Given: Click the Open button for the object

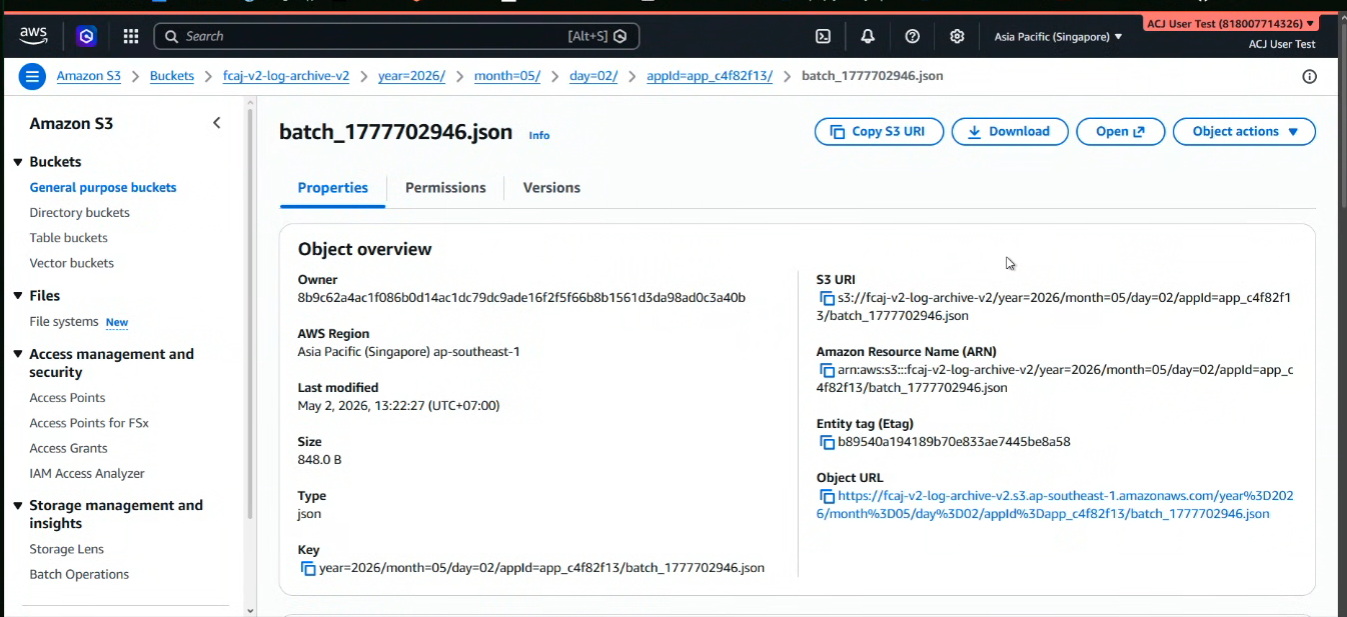Looking at the screenshot, I should click(x=1120, y=132).
